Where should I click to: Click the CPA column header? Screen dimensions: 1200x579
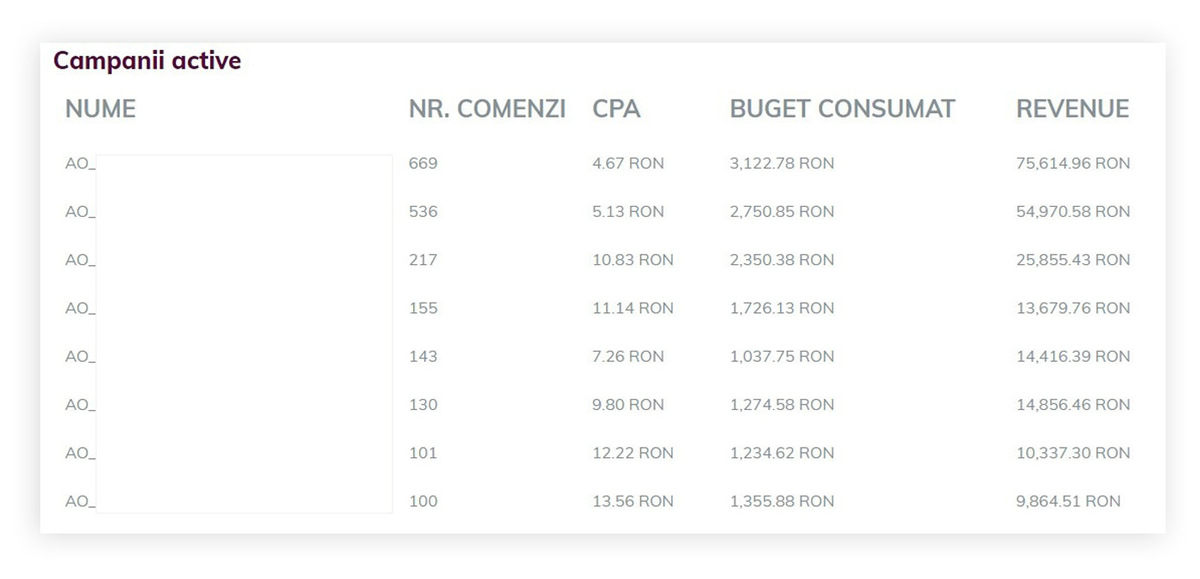pos(616,109)
